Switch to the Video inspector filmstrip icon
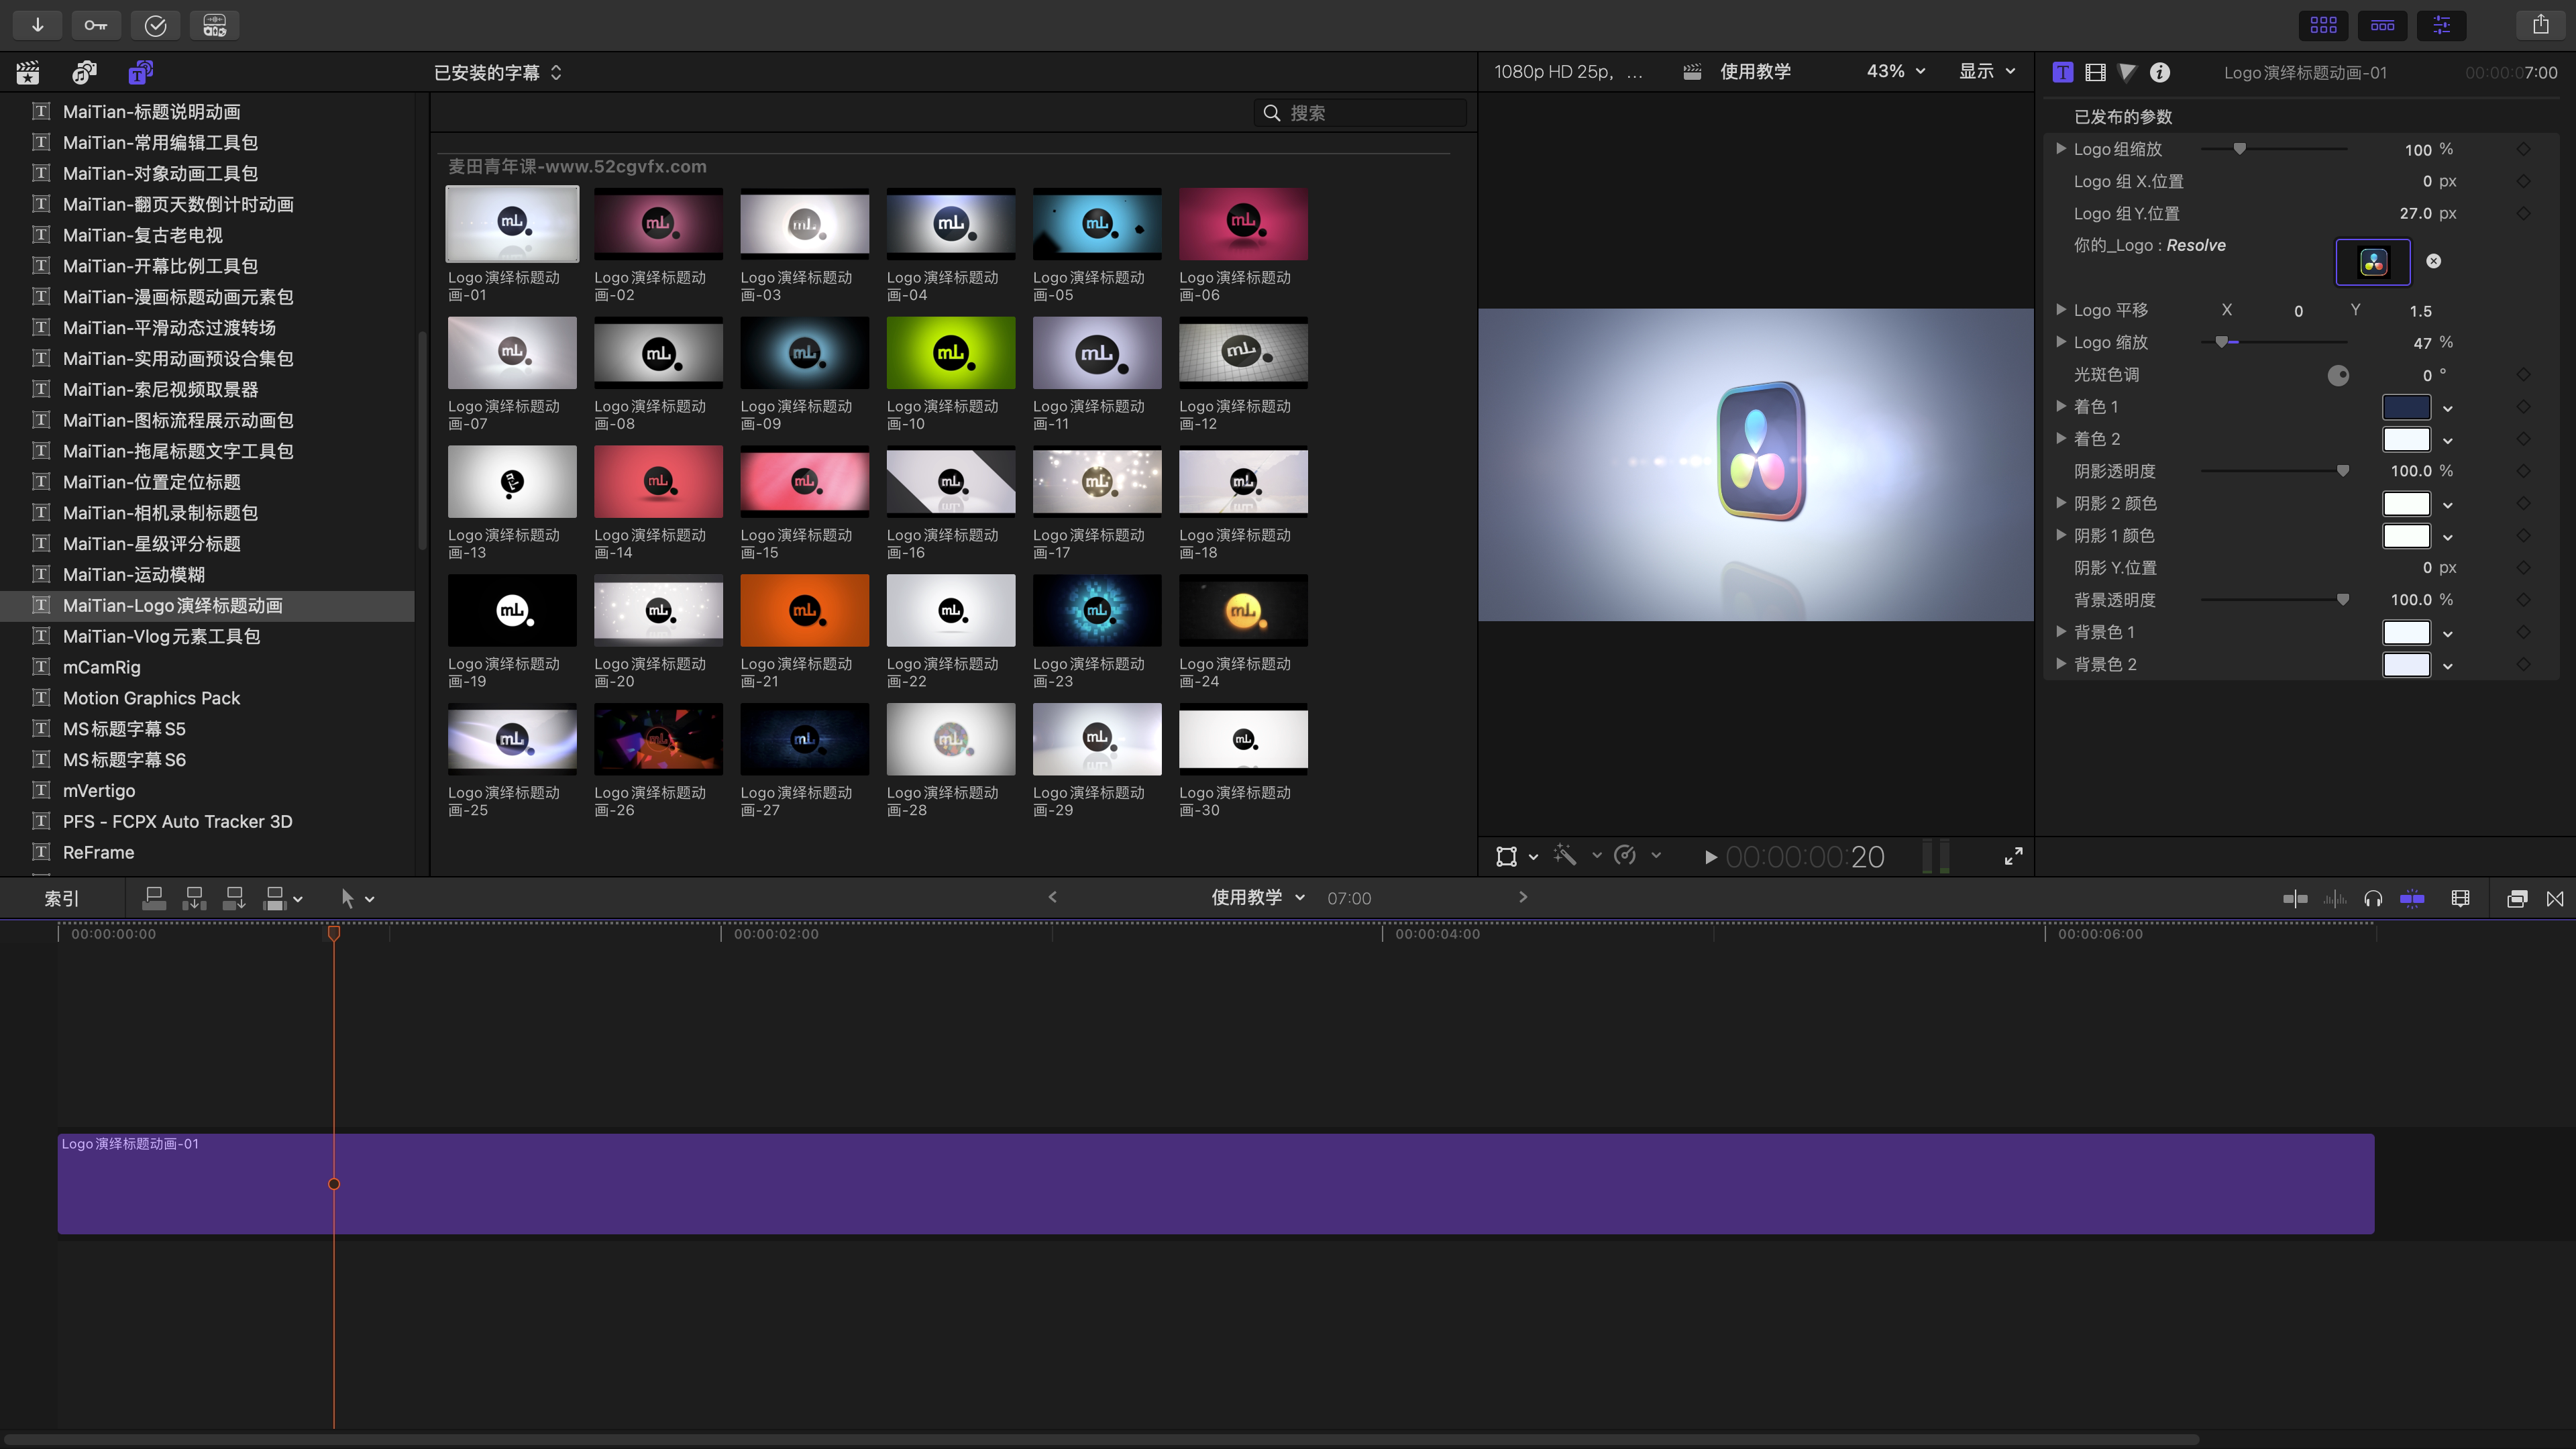2576x1449 pixels. pyautogui.click(x=2095, y=72)
